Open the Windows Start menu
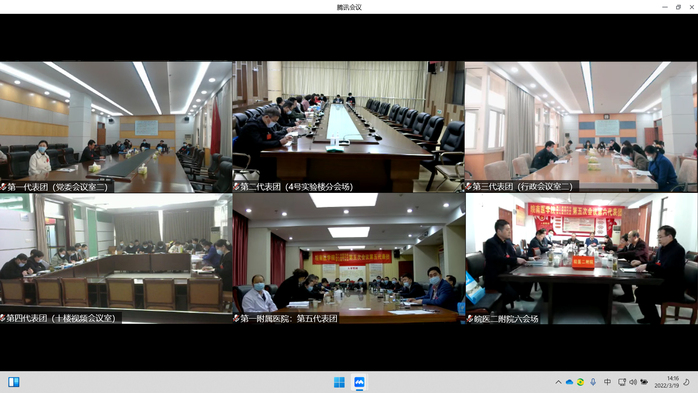Image resolution: width=698 pixels, height=393 pixels. point(339,382)
